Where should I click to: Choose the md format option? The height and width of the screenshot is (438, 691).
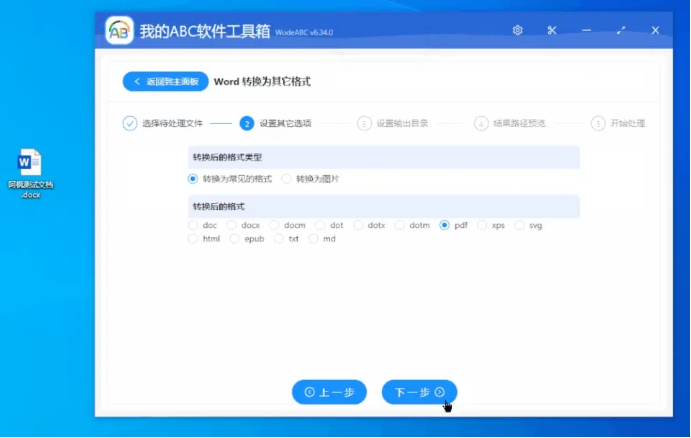(x=314, y=240)
